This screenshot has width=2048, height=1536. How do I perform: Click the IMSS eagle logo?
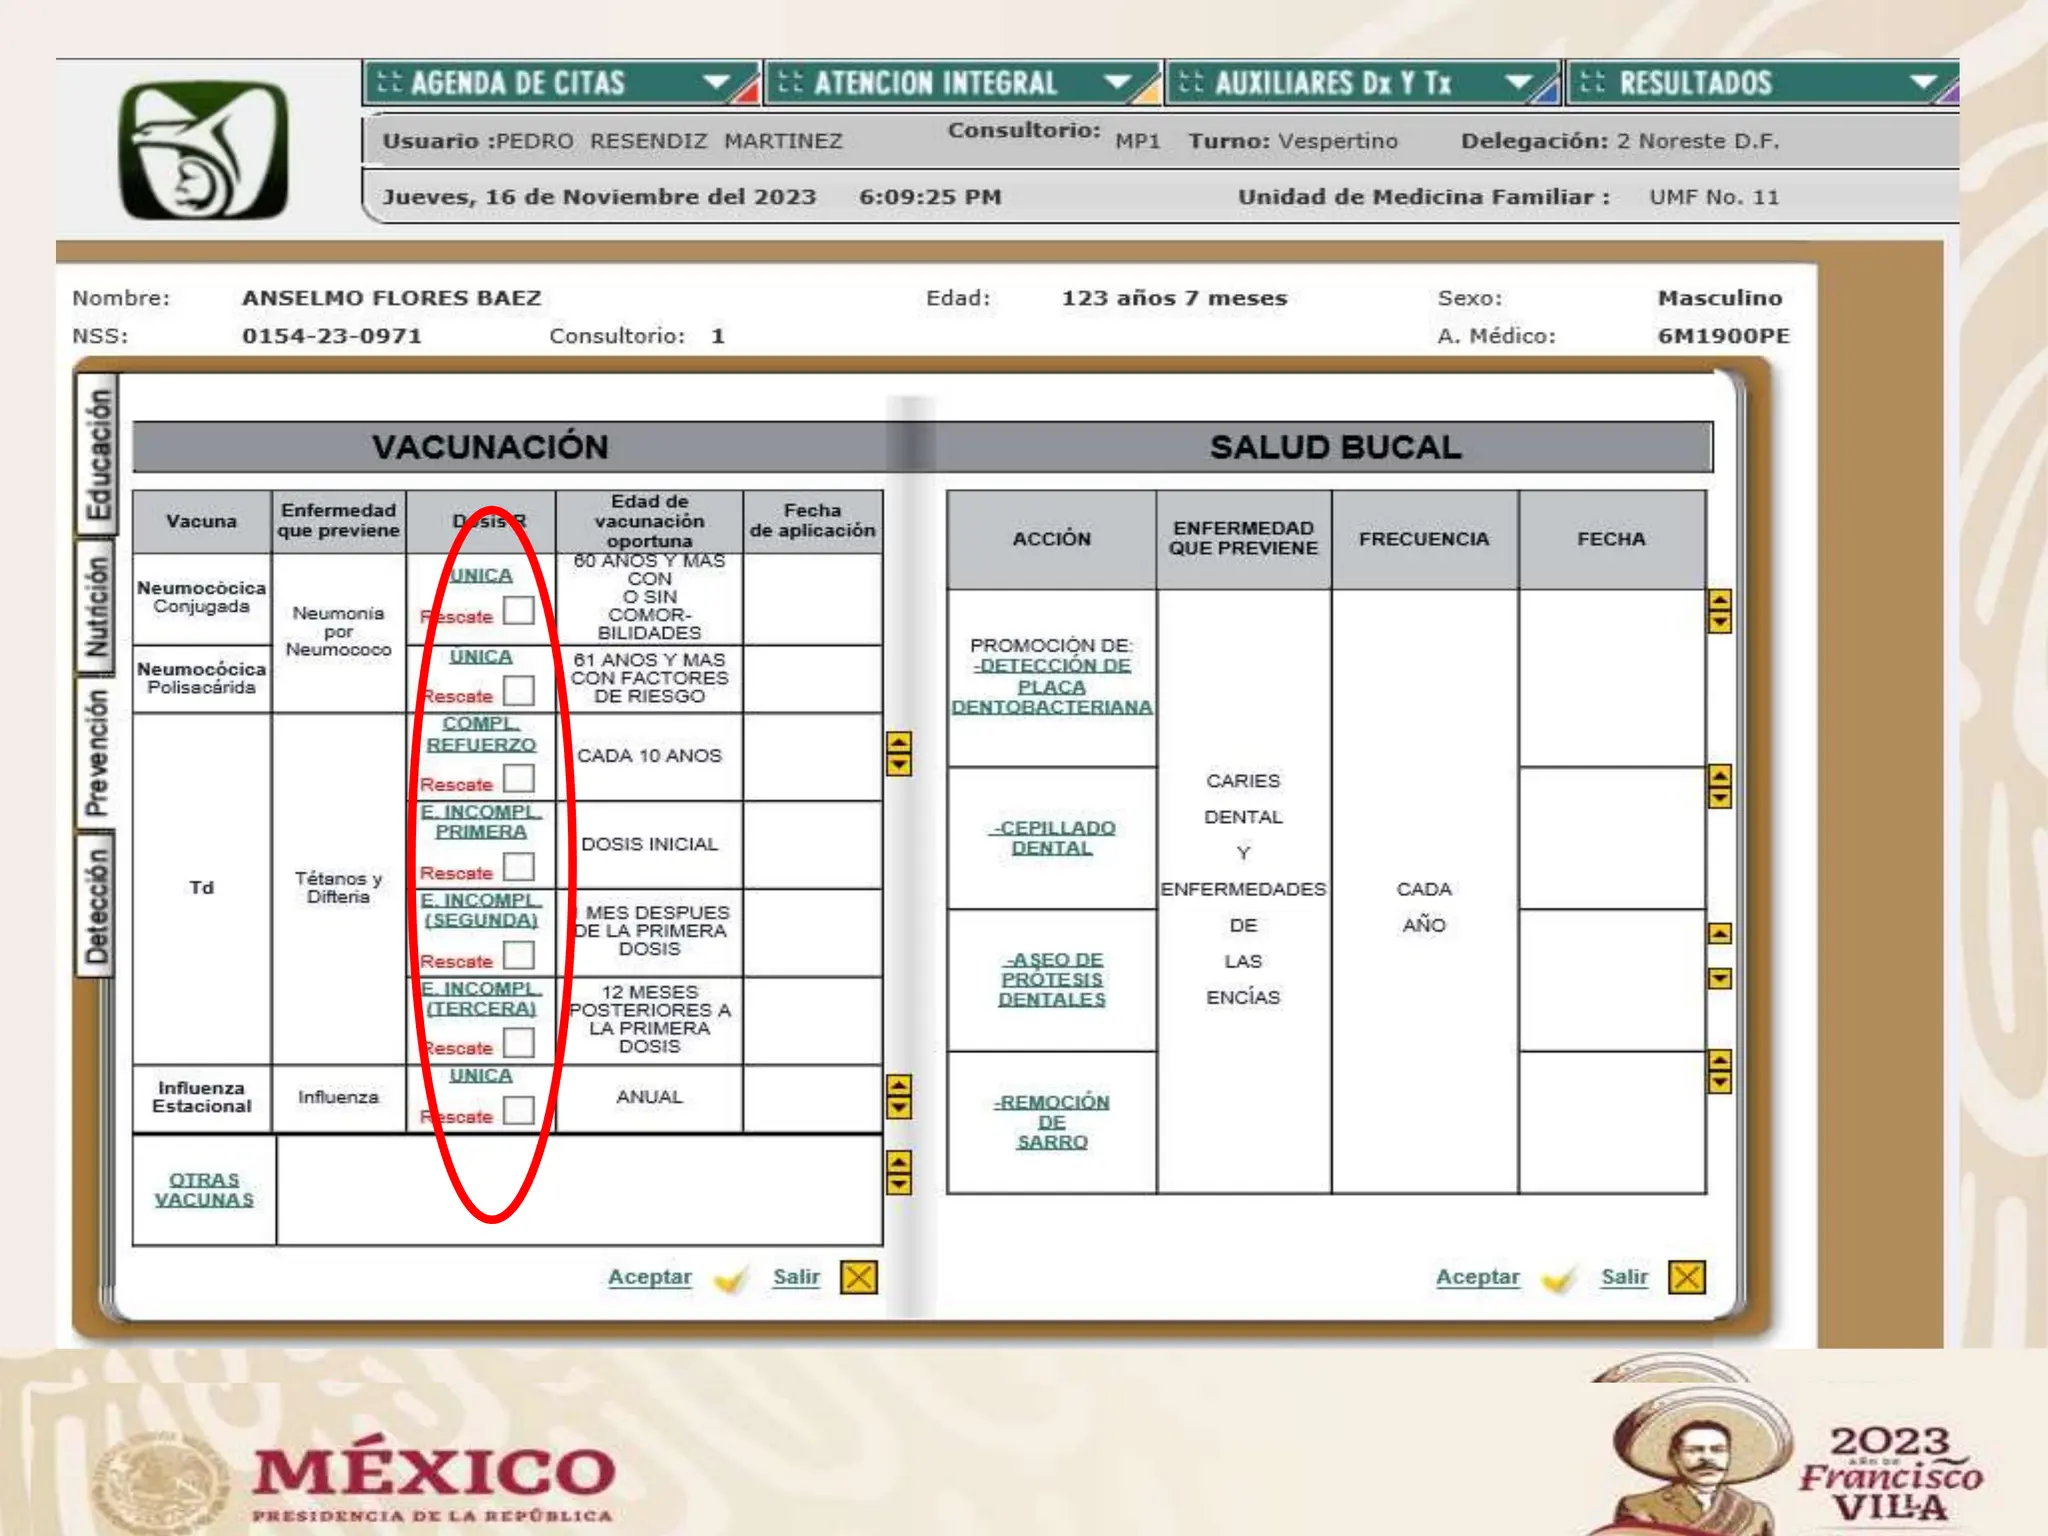(x=204, y=150)
